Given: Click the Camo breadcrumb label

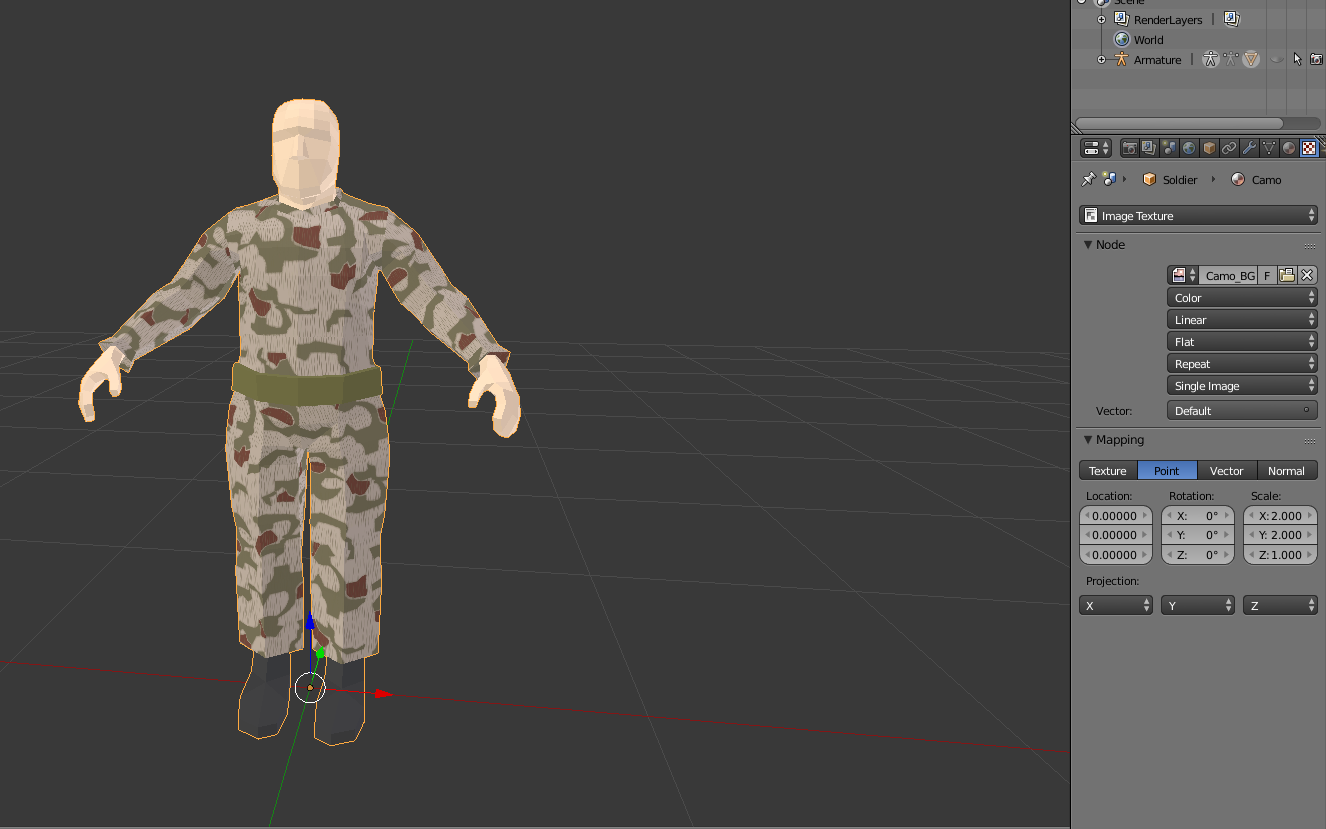Looking at the screenshot, I should pos(1266,180).
